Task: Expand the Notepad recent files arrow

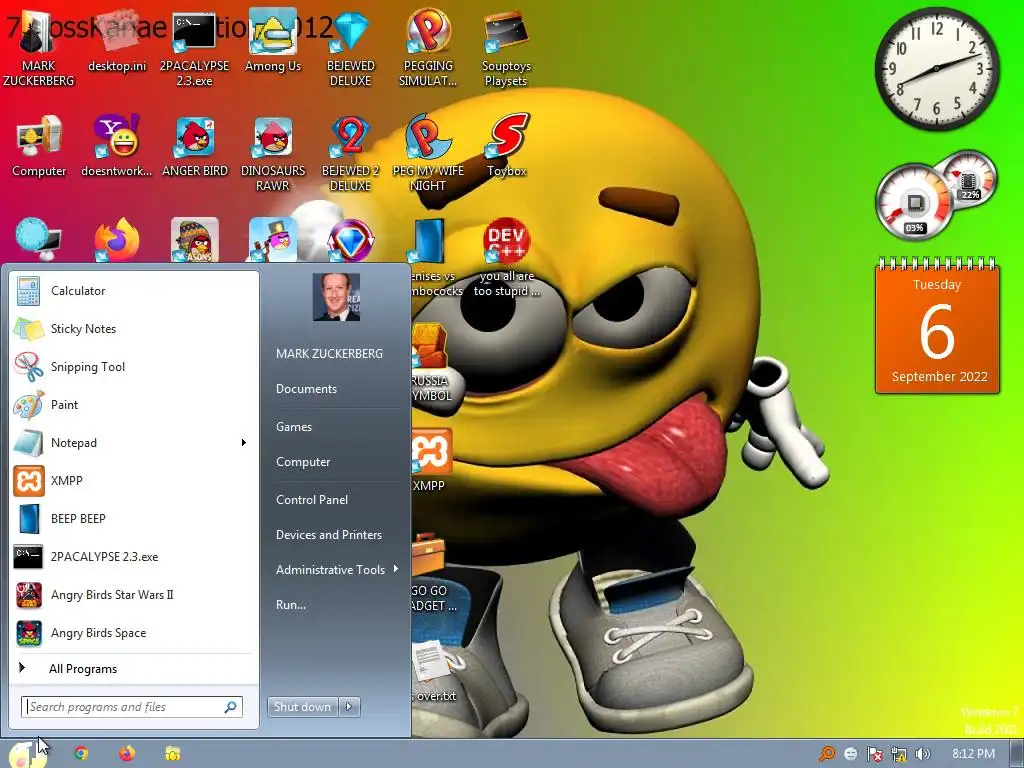Action: coord(244,443)
